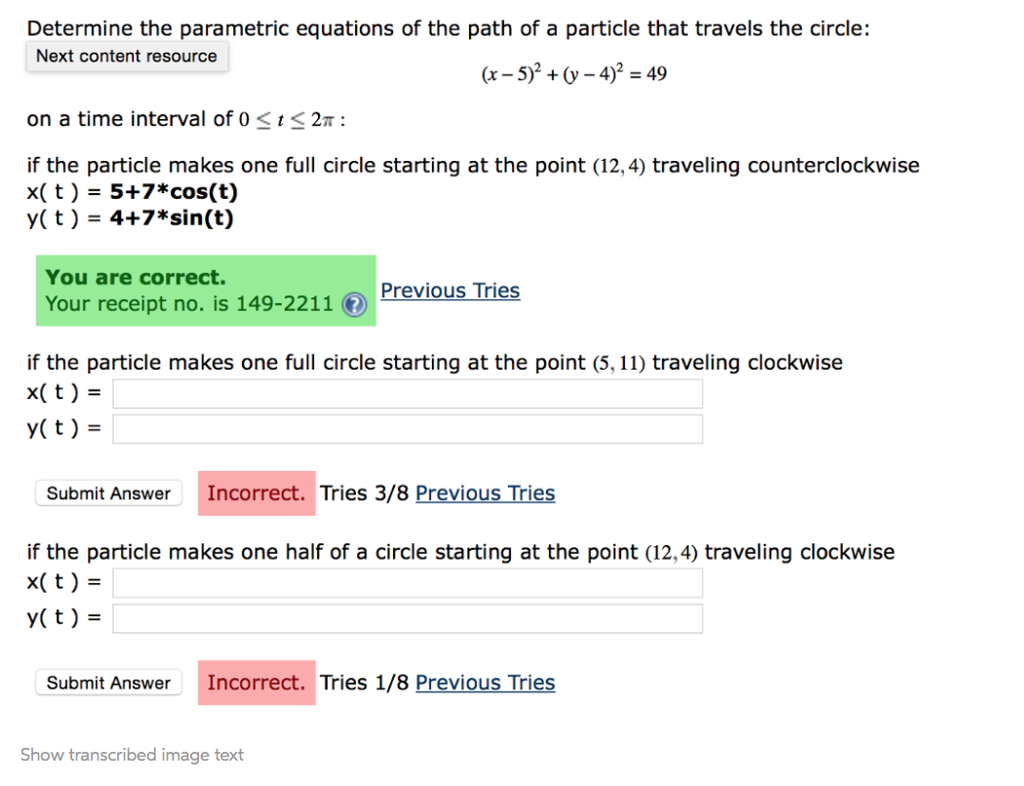The image size is (1024, 786).
Task: Open Previous Tries next to Tries 3/8
Action: point(485,493)
